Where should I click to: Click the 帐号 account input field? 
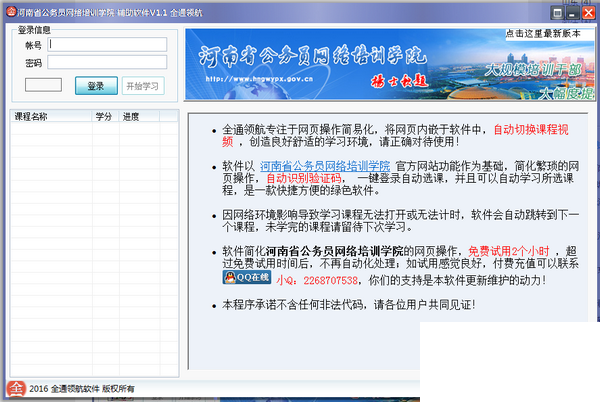tap(107, 44)
